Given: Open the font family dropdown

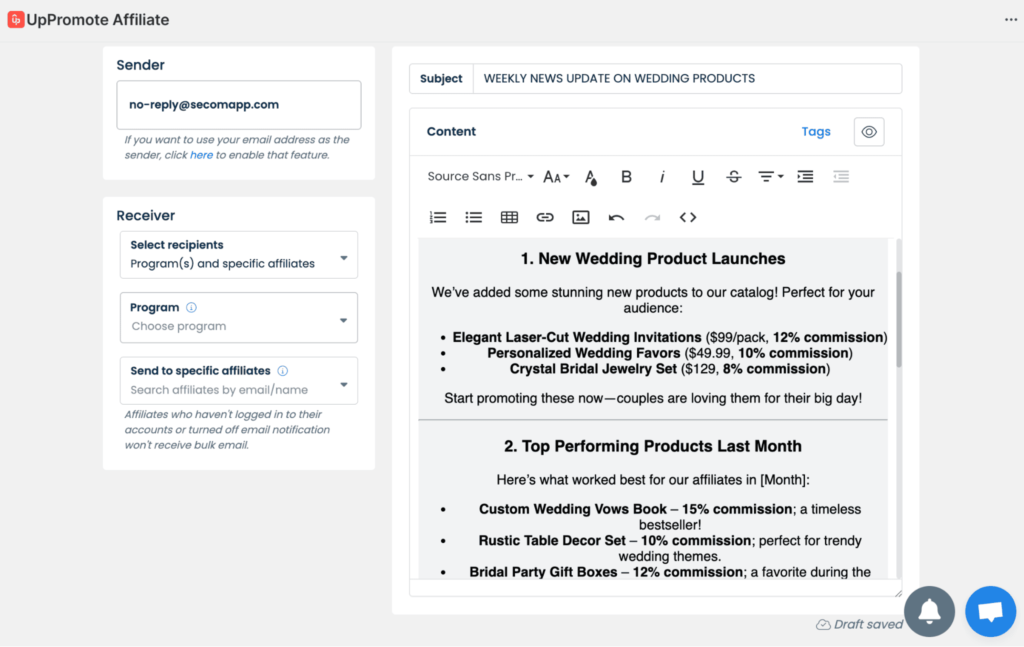Looking at the screenshot, I should pos(480,177).
